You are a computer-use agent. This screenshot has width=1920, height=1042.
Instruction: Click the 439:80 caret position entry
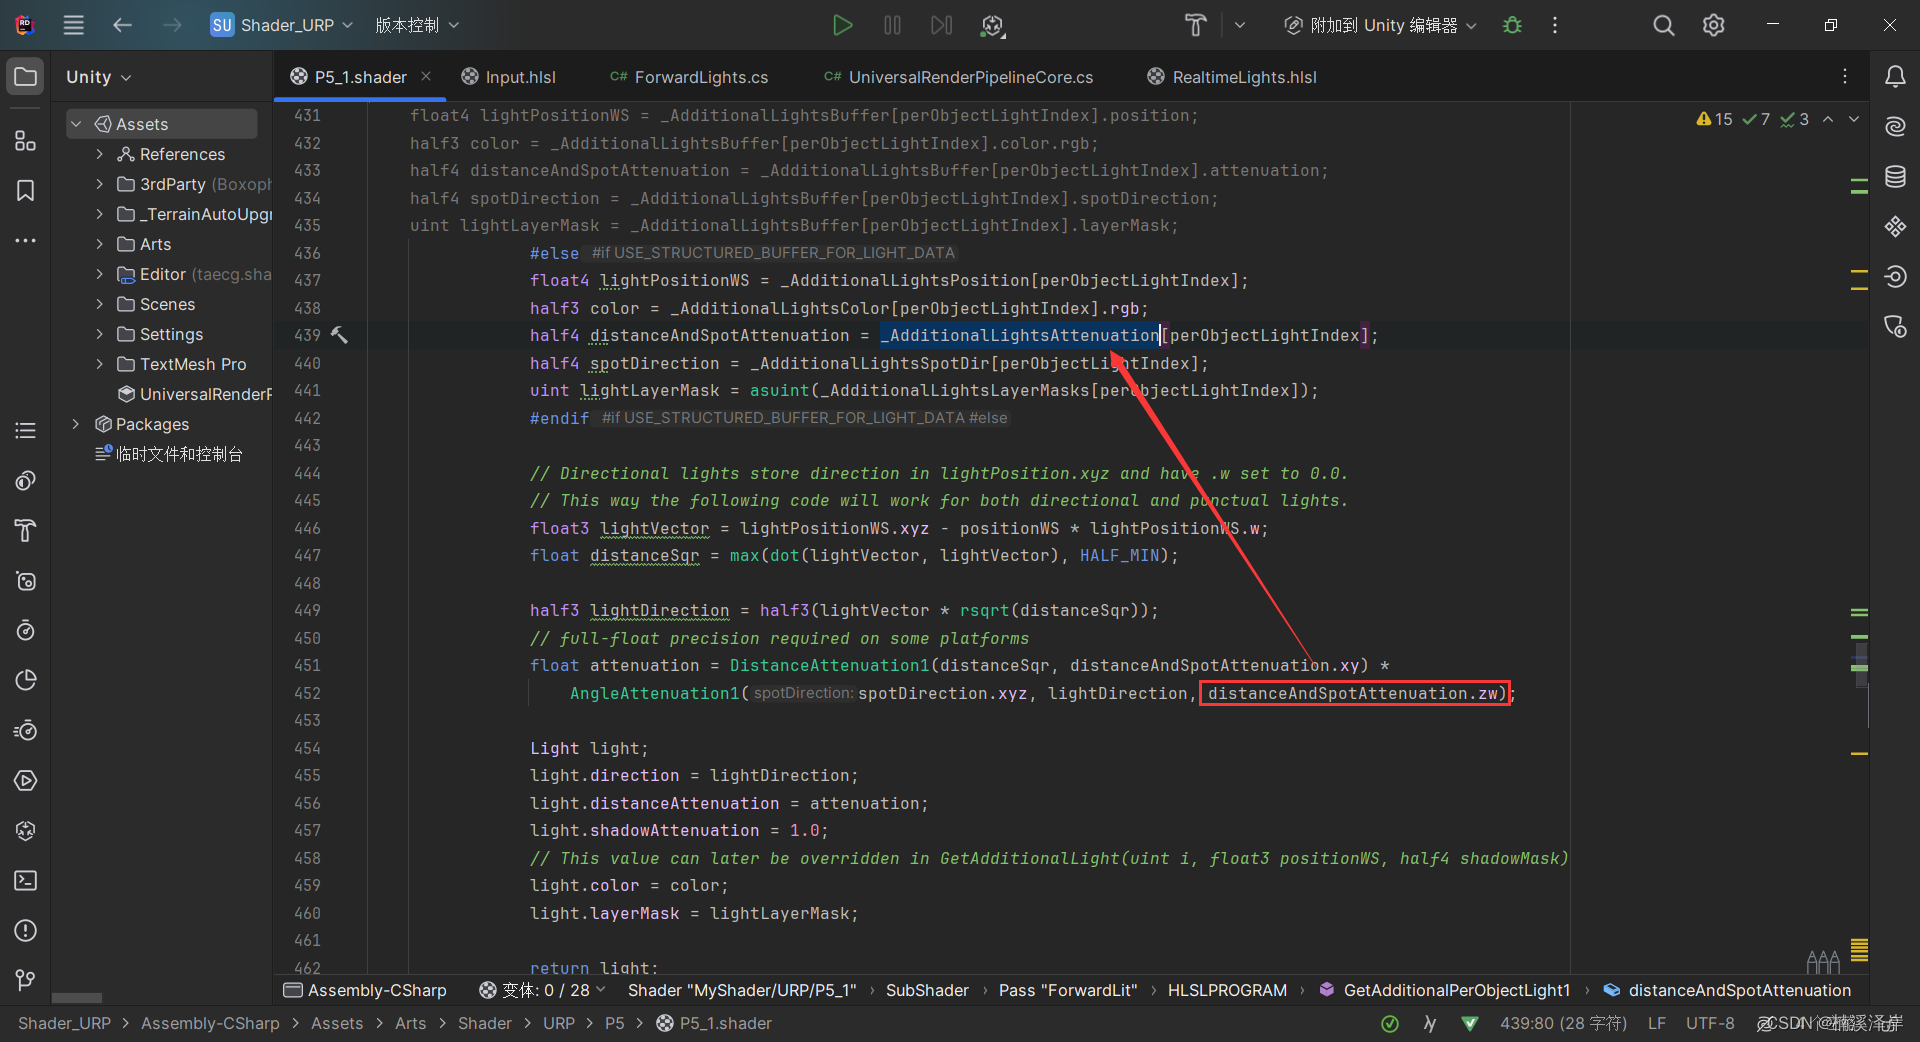pyautogui.click(x=1563, y=1023)
